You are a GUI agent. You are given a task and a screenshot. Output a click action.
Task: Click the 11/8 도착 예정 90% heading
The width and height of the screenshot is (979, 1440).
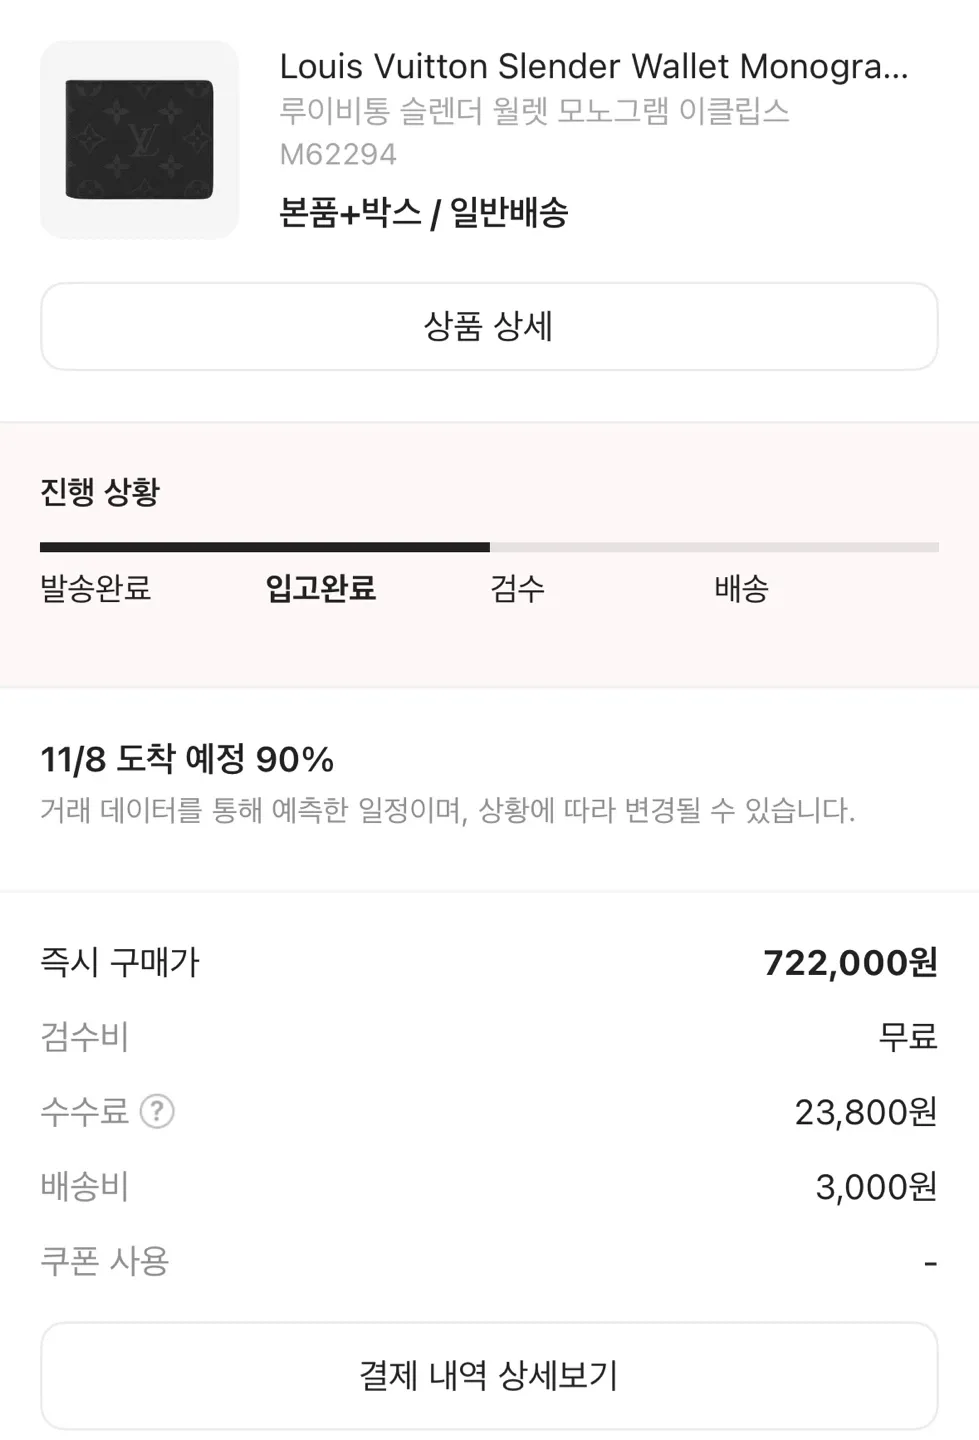coord(187,760)
